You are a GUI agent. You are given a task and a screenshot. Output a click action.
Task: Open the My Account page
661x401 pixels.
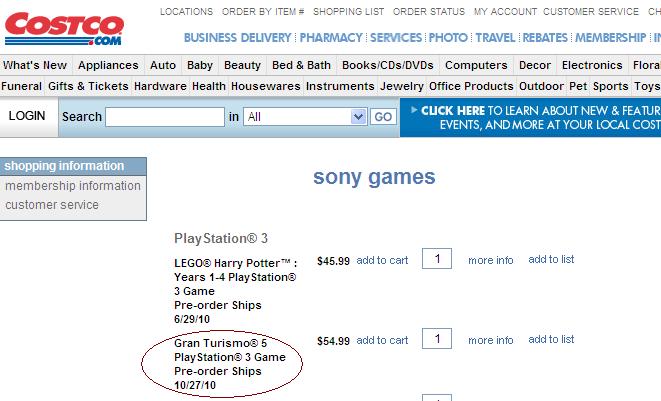pyautogui.click(x=506, y=12)
